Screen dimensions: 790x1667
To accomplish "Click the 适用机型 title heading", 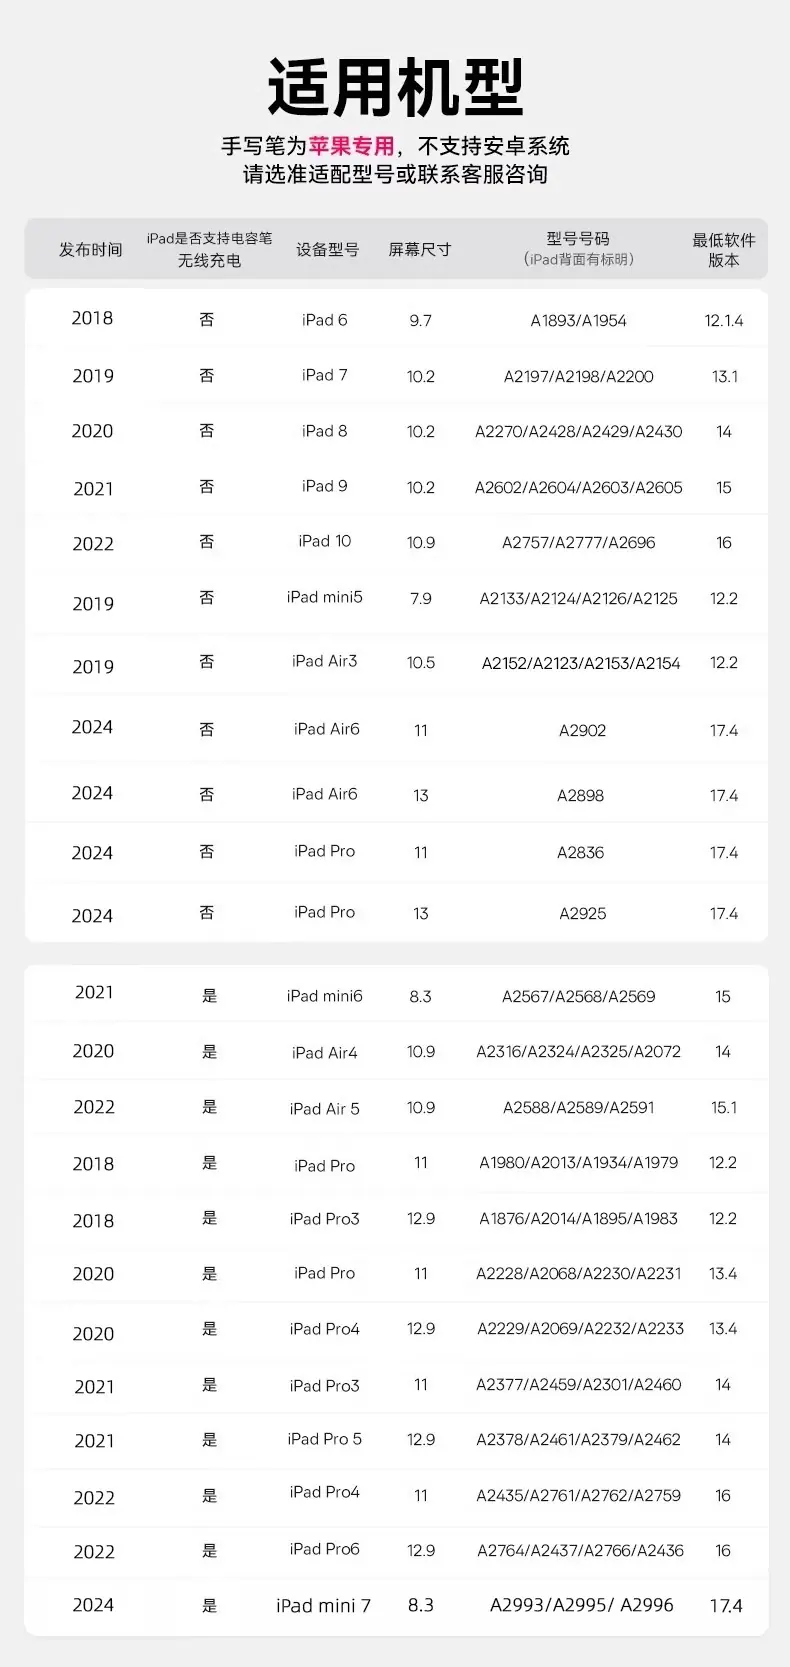I will click(x=395, y=88).
